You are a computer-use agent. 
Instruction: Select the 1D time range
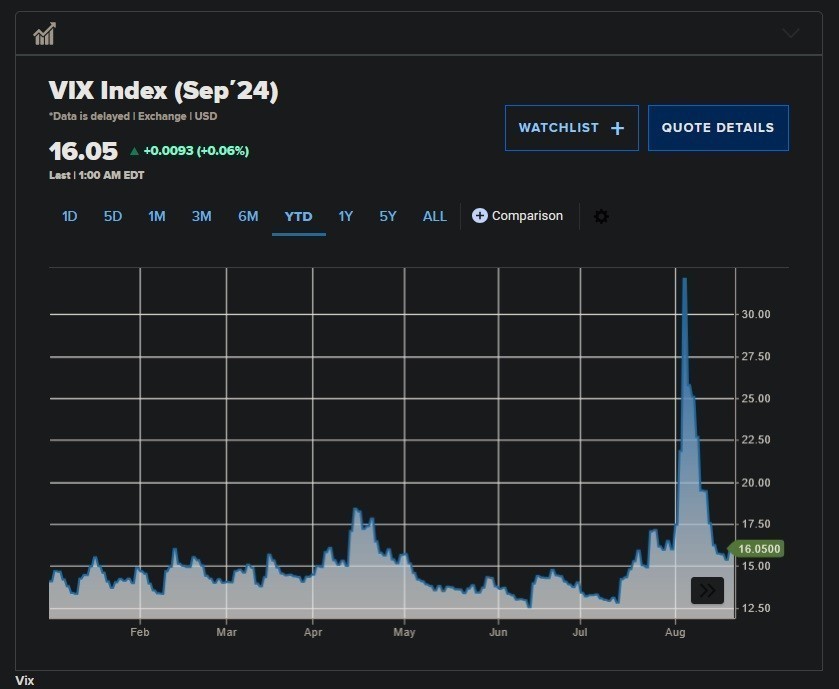tap(70, 216)
